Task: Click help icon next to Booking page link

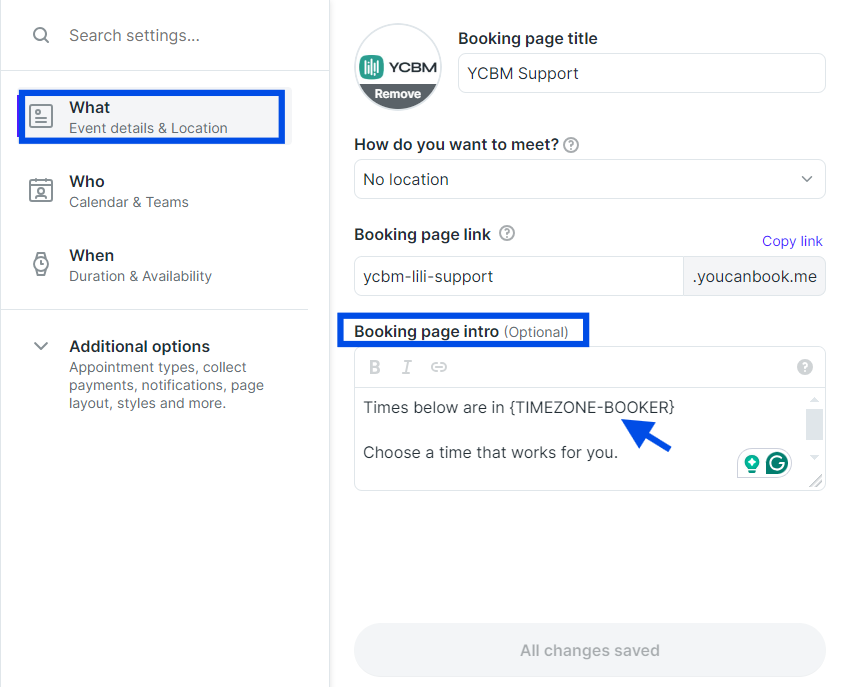Action: pyautogui.click(x=507, y=234)
